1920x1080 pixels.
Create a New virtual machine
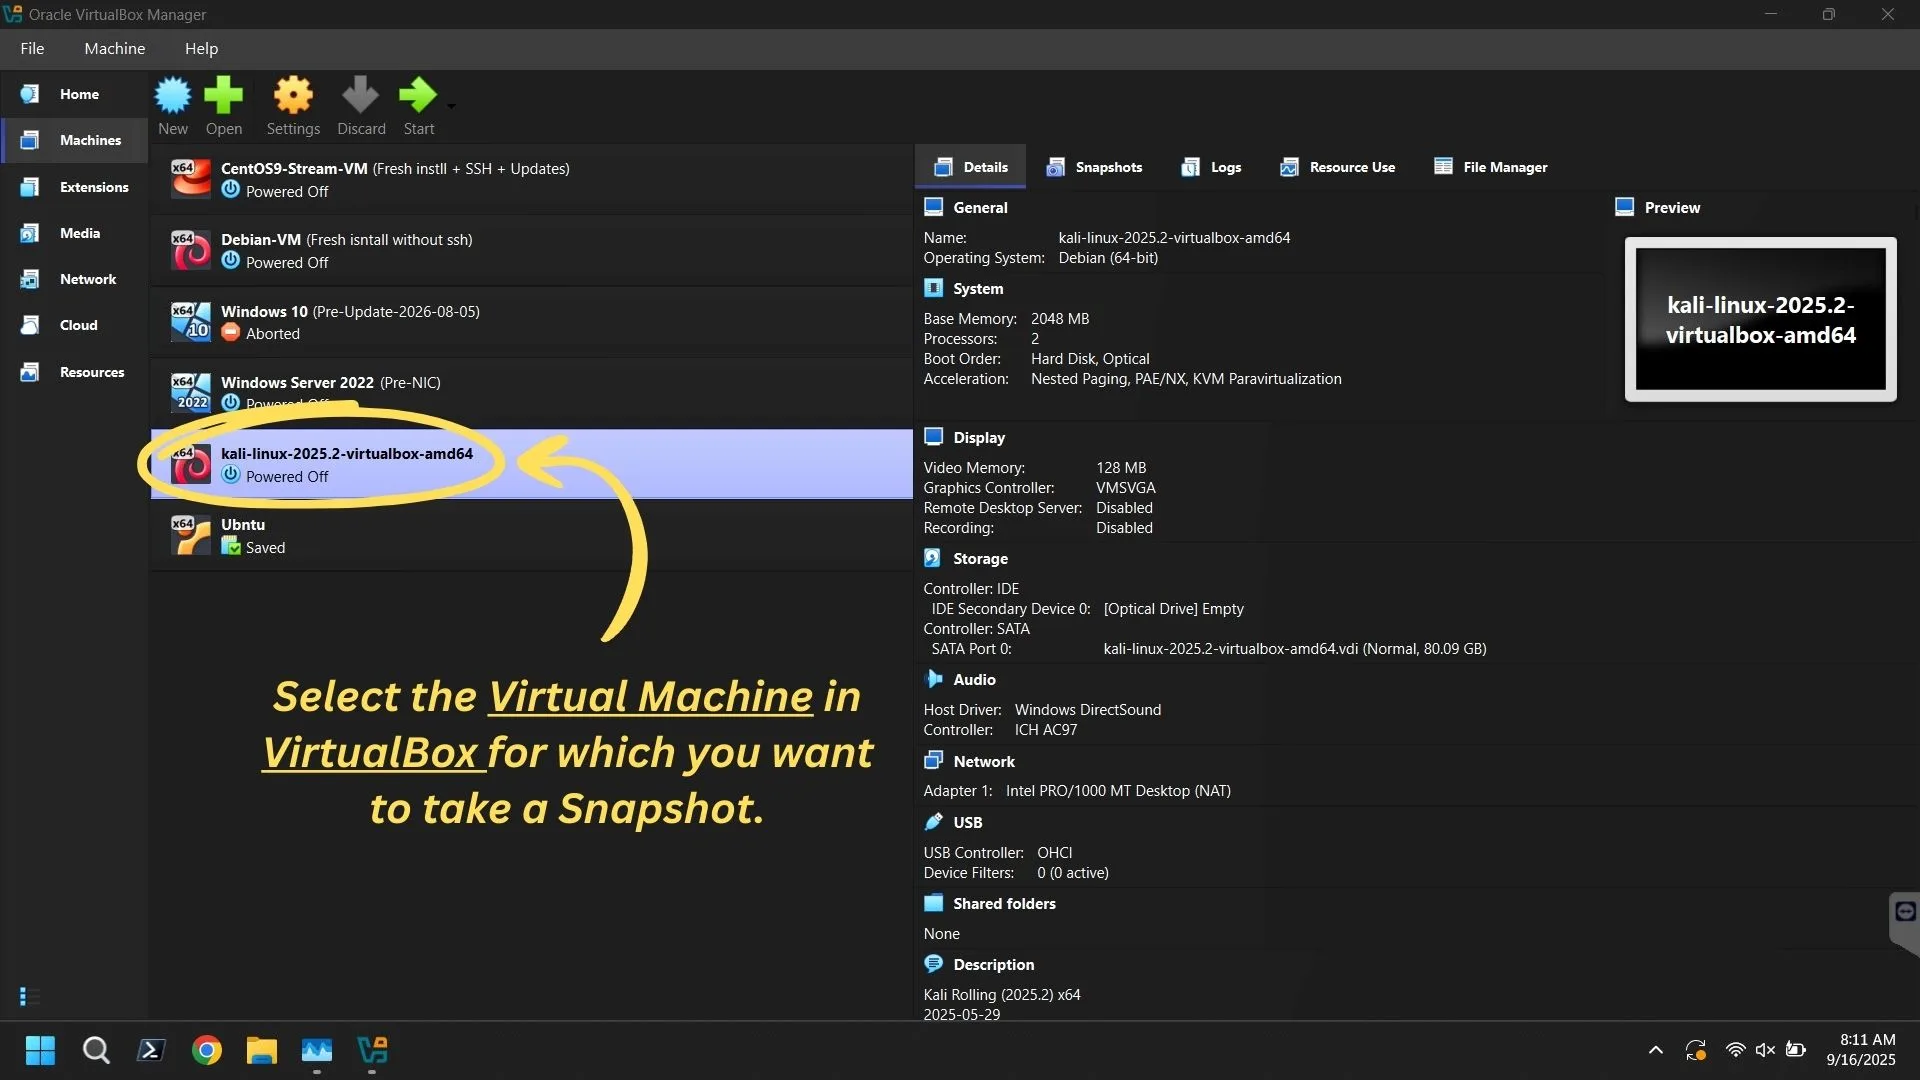point(172,105)
